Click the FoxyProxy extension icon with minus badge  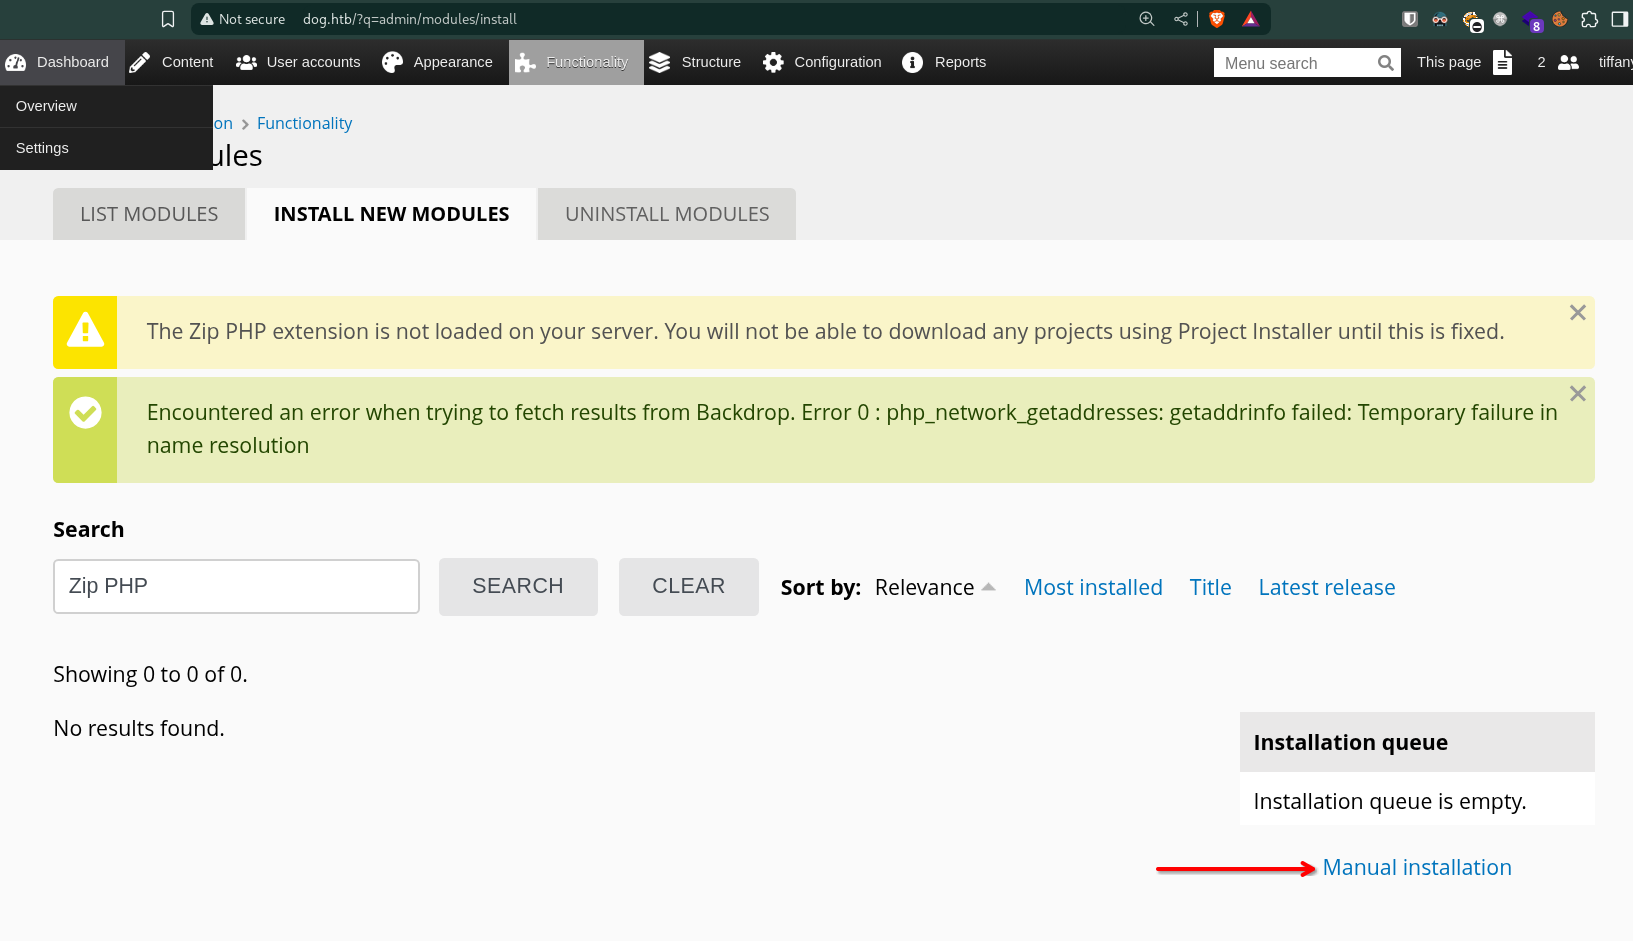(1472, 21)
